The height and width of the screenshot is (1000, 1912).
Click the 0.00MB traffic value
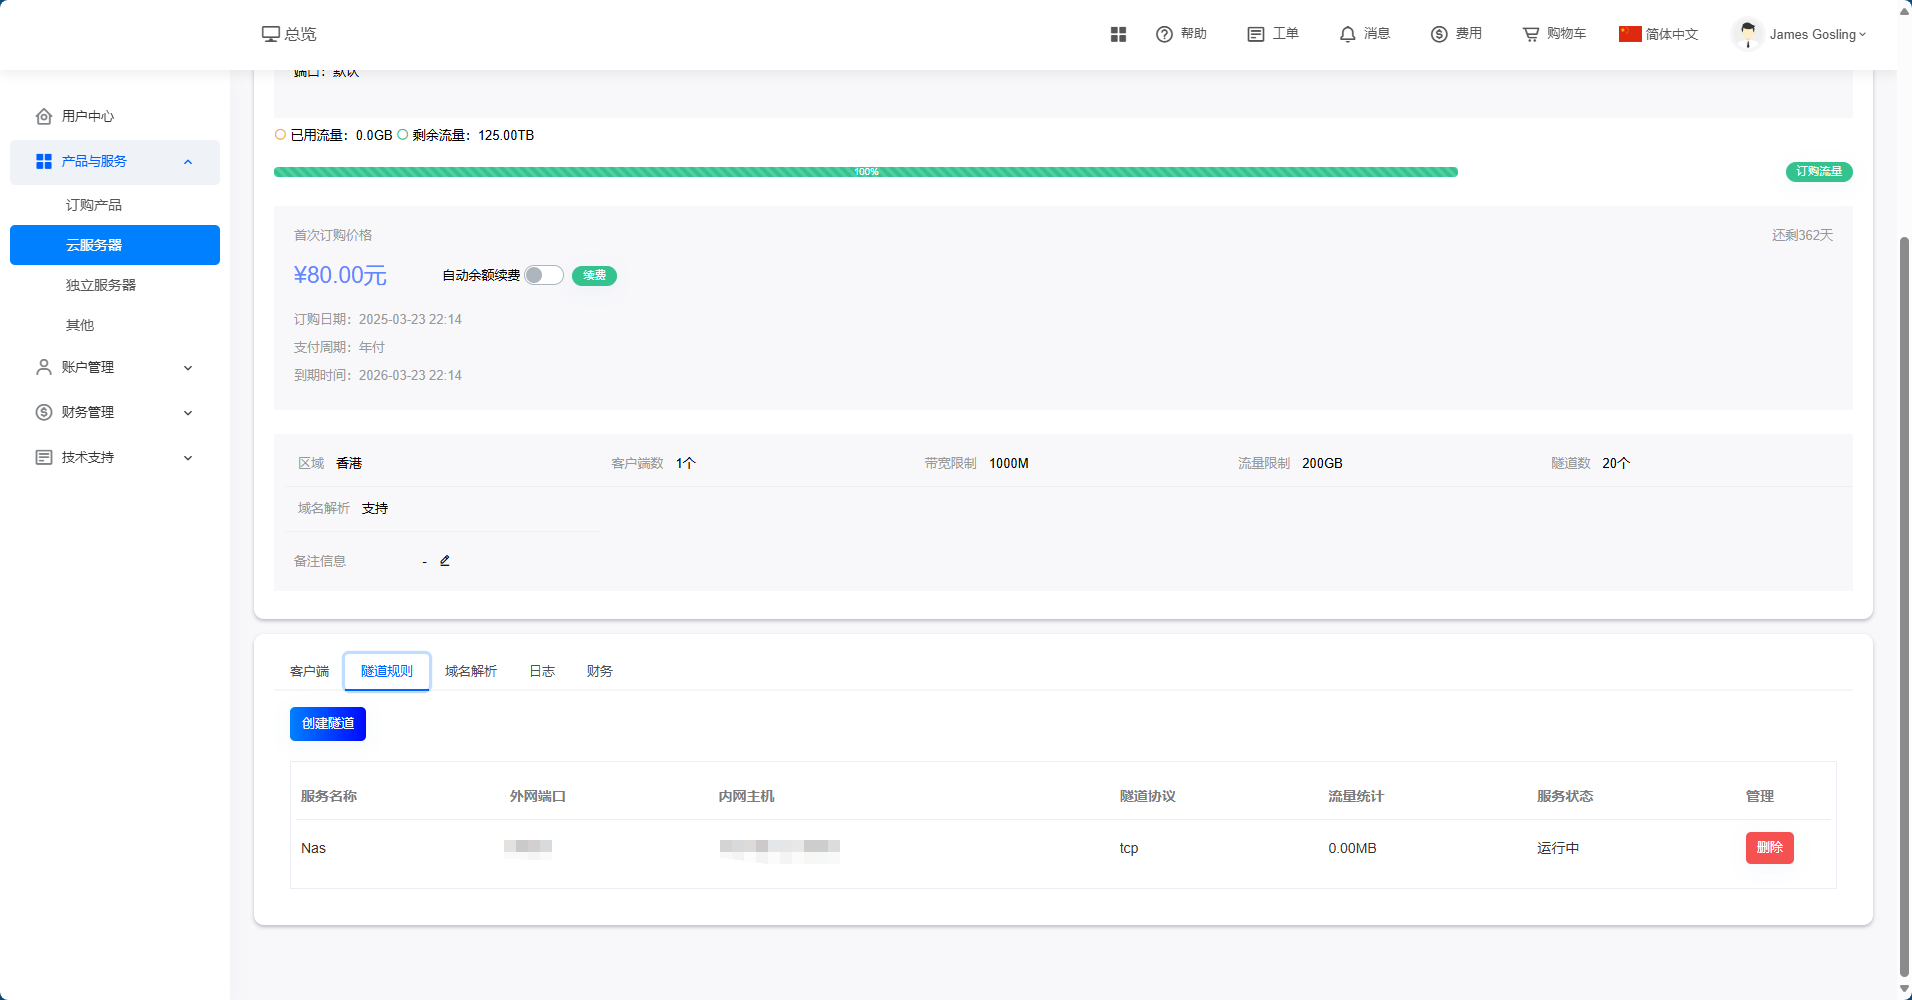(1352, 848)
